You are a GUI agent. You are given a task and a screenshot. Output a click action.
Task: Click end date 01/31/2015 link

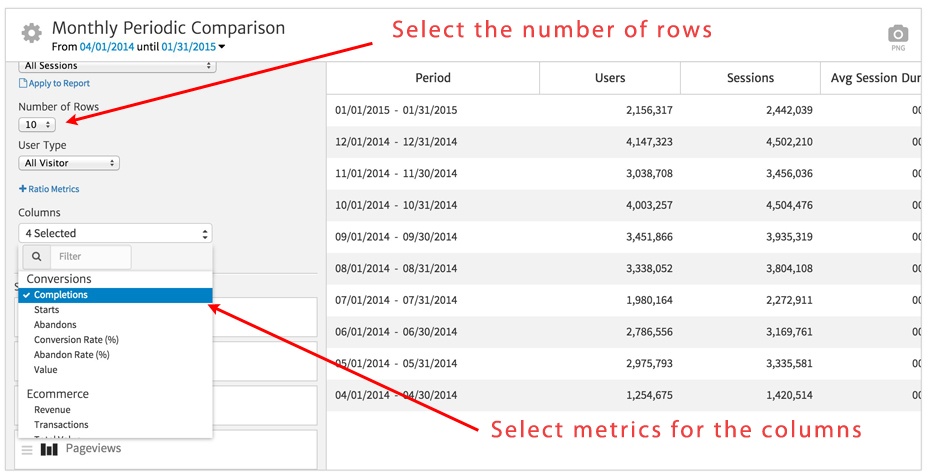pos(189,47)
